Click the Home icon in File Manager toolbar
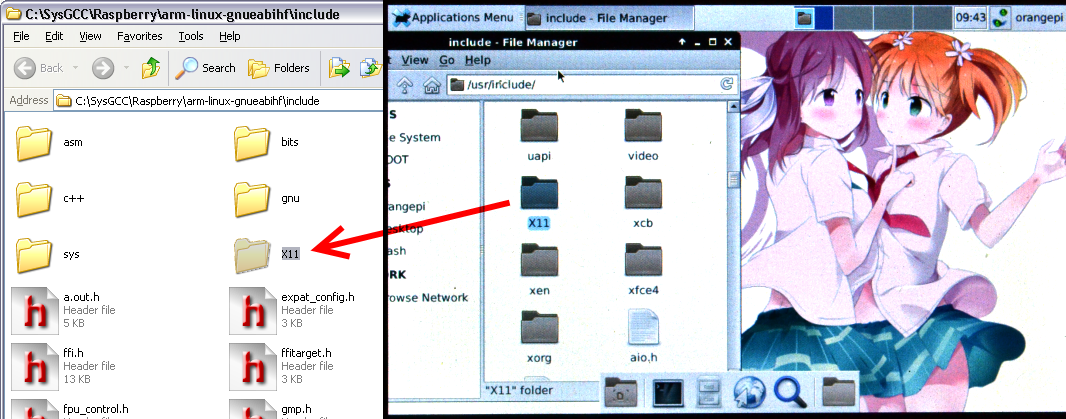This screenshot has width=1066, height=419. (431, 85)
